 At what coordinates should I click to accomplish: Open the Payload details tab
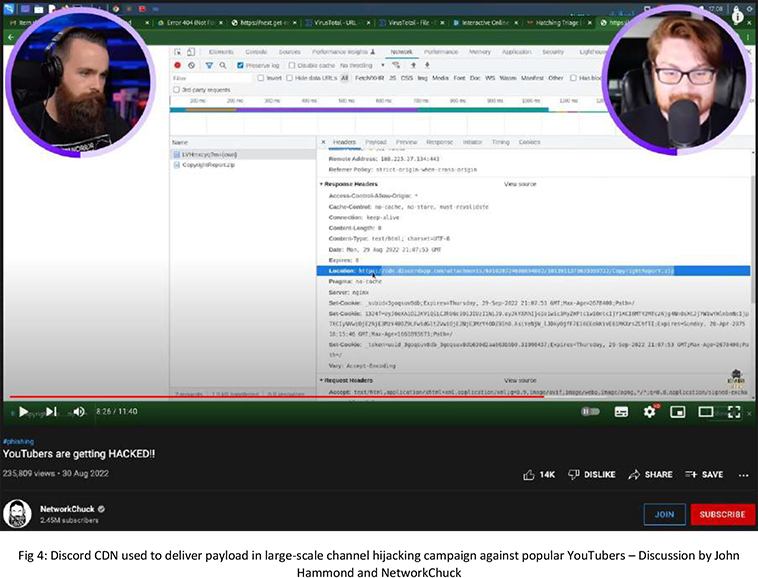pyautogui.click(x=376, y=142)
